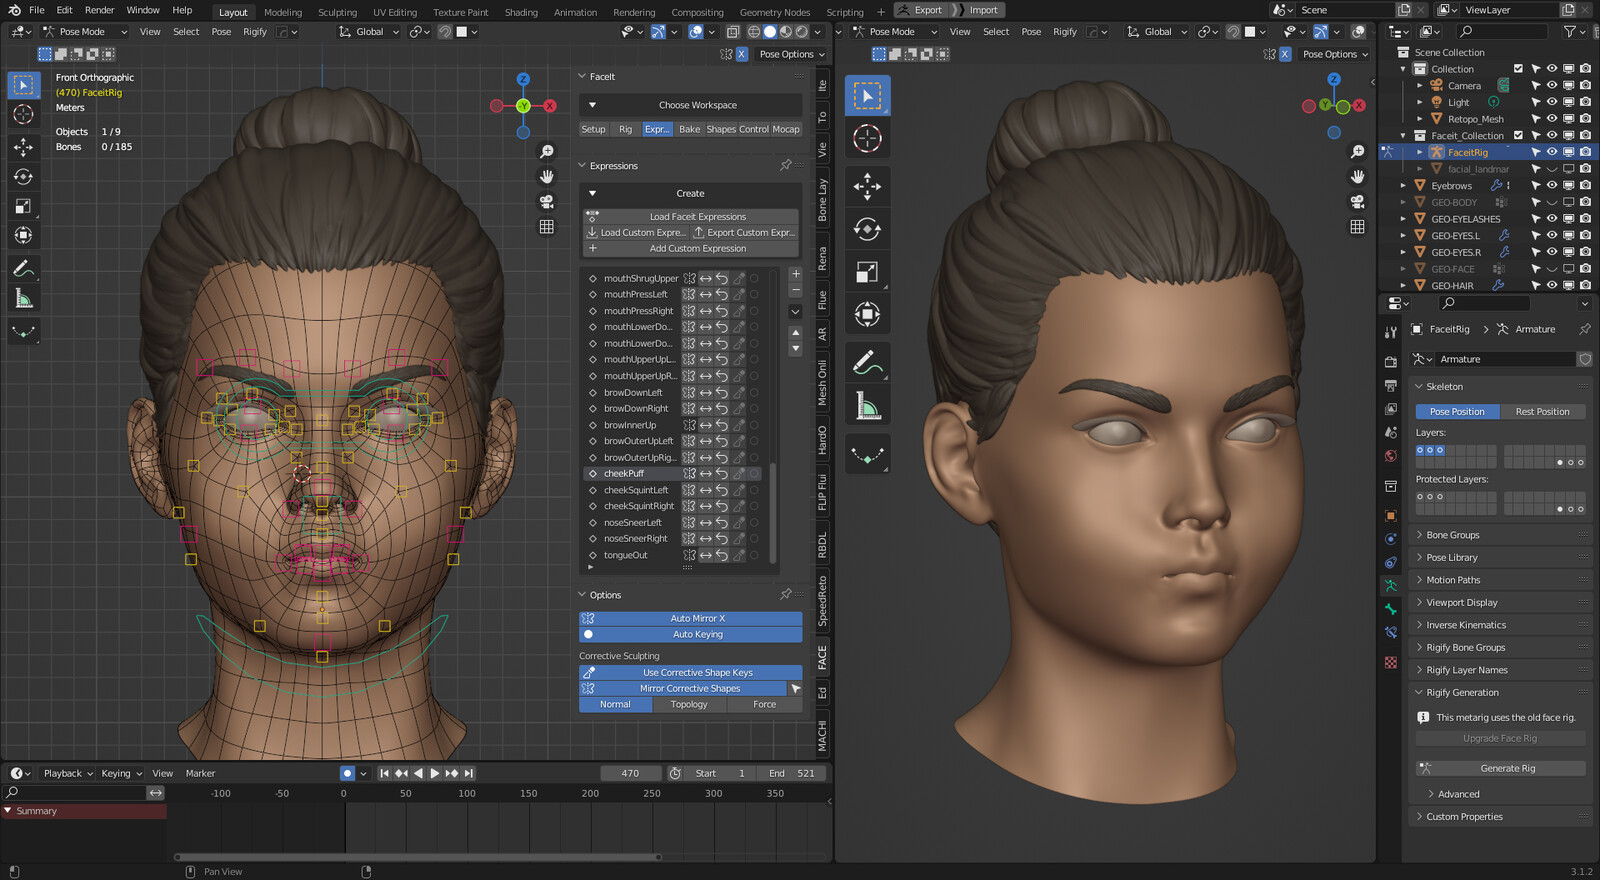This screenshot has height=880, width=1600.
Task: Select the Cursor tool in left viewport
Action: [23, 115]
